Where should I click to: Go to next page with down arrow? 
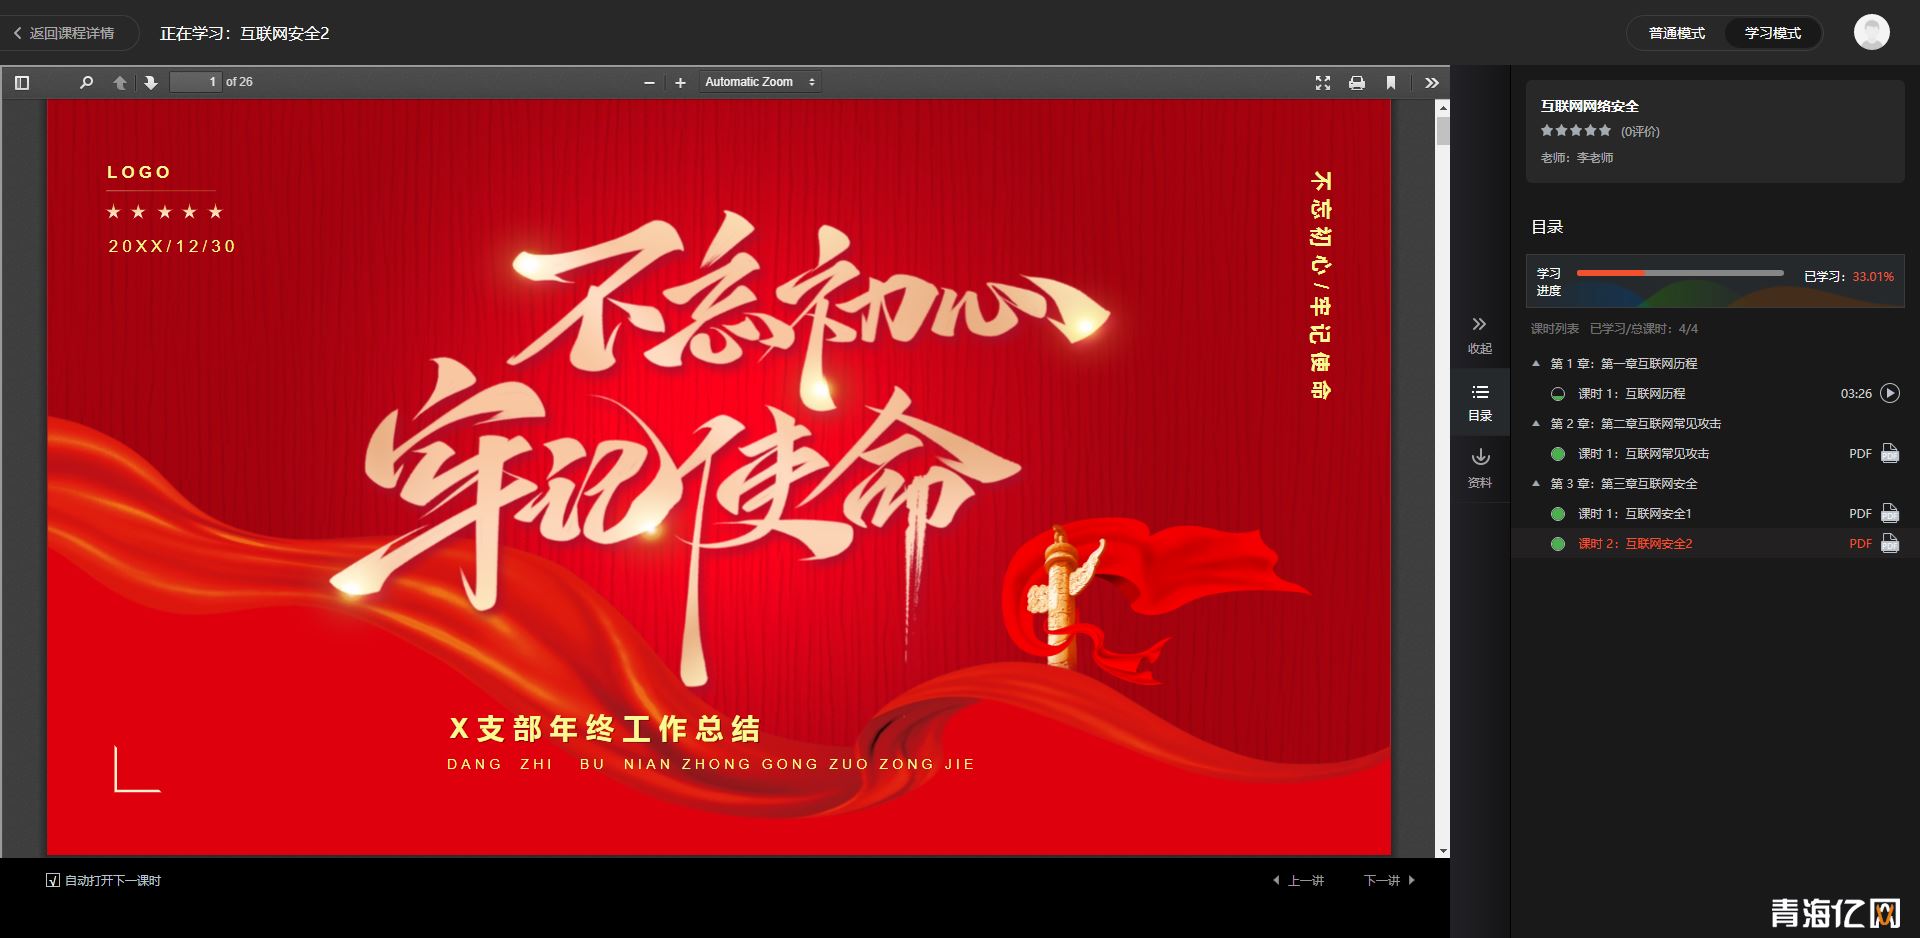[150, 83]
